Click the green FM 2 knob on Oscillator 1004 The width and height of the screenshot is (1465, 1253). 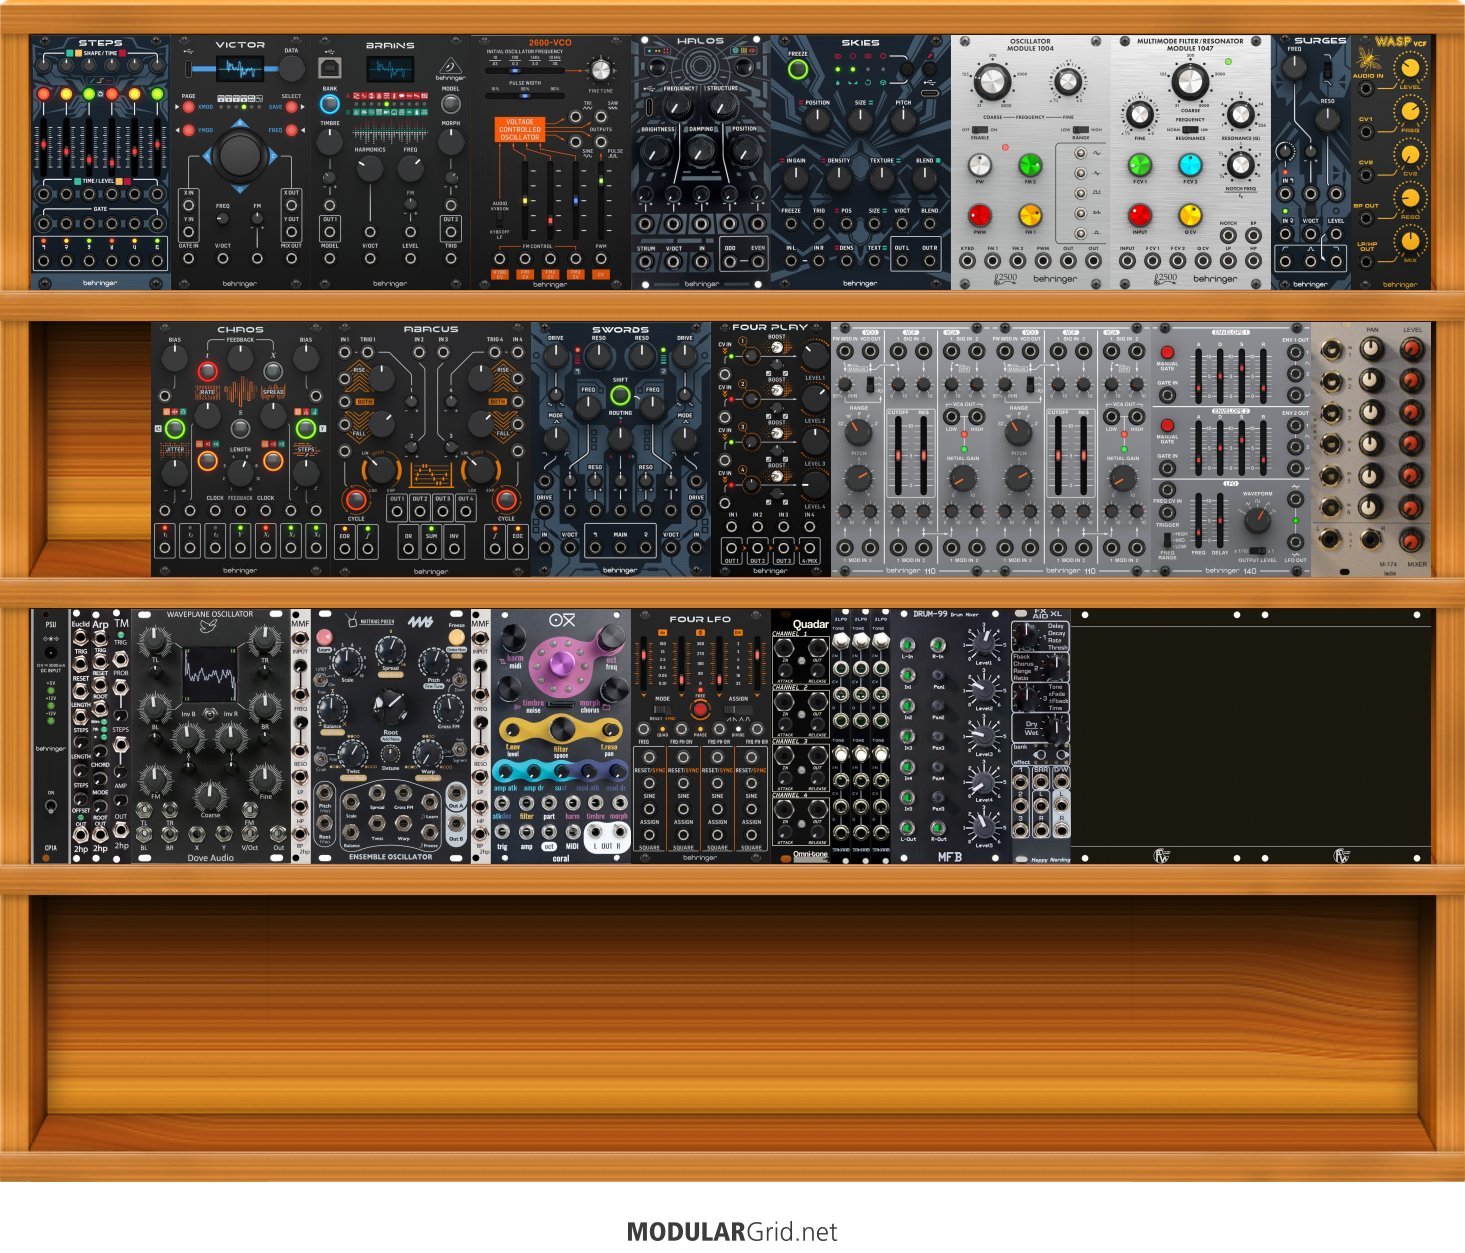(1030, 165)
